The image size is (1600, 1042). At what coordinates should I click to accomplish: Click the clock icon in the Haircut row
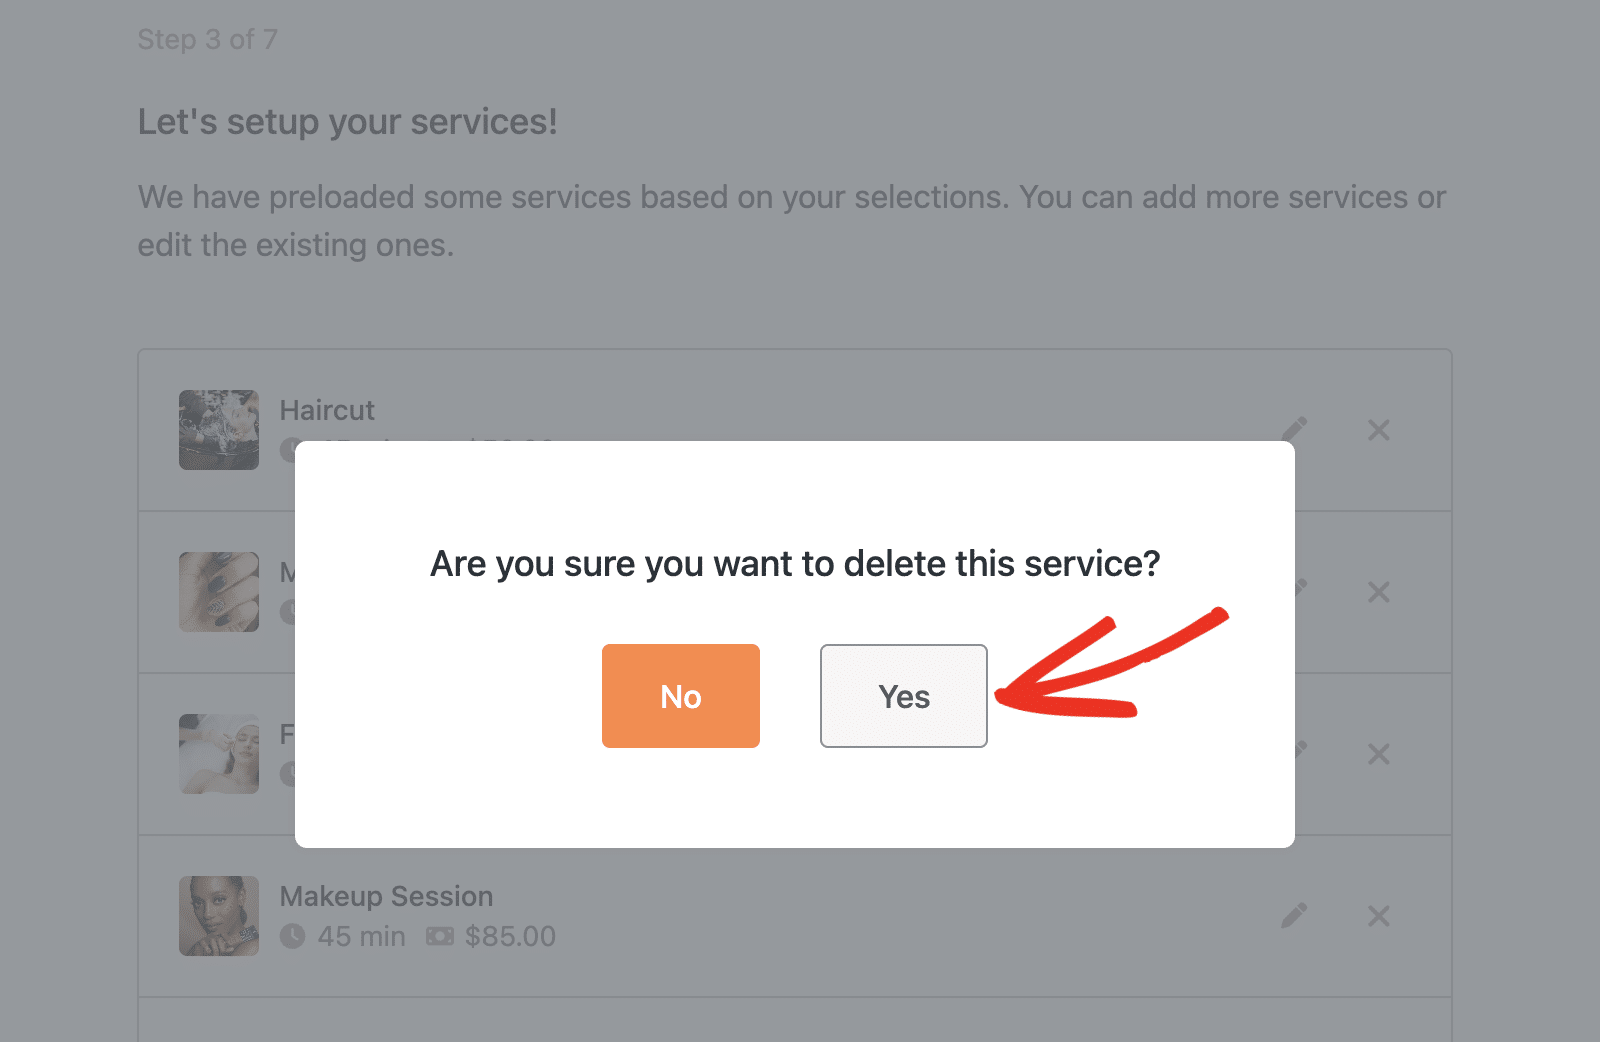tap(292, 450)
